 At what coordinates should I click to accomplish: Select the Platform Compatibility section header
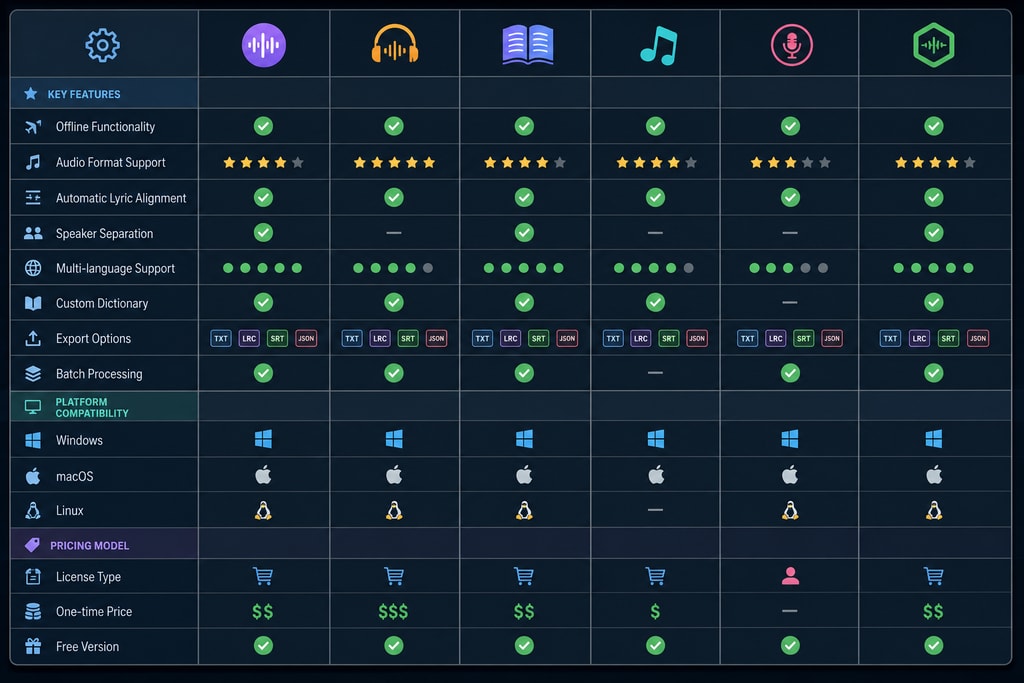click(x=104, y=406)
